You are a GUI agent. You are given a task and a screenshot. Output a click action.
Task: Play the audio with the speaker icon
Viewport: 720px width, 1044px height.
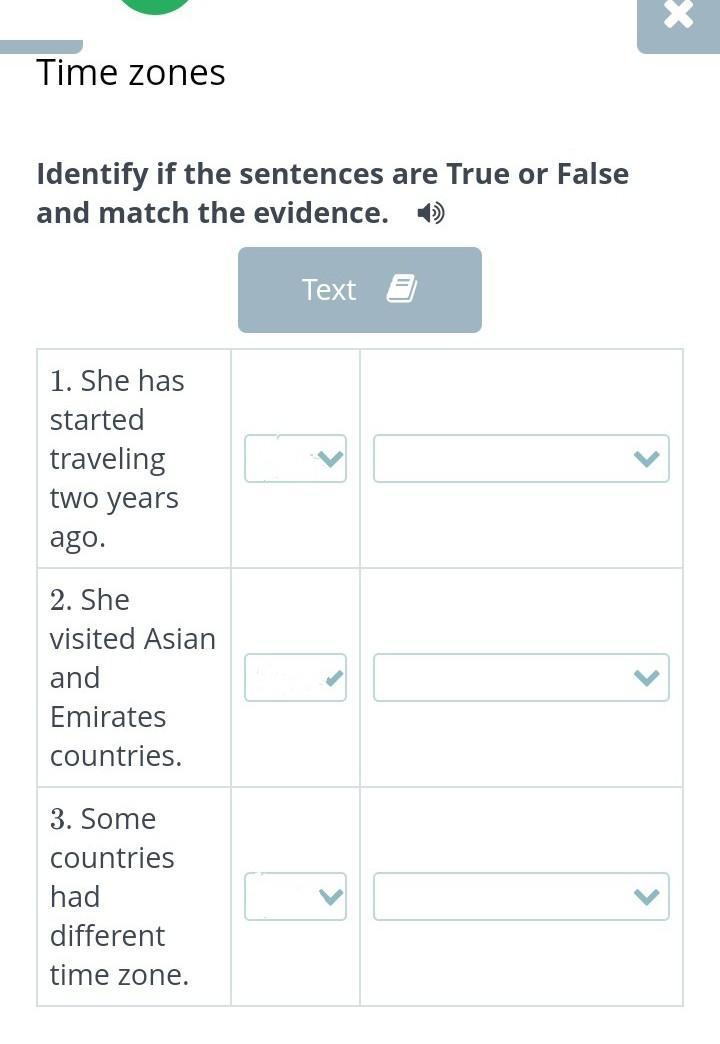point(431,213)
